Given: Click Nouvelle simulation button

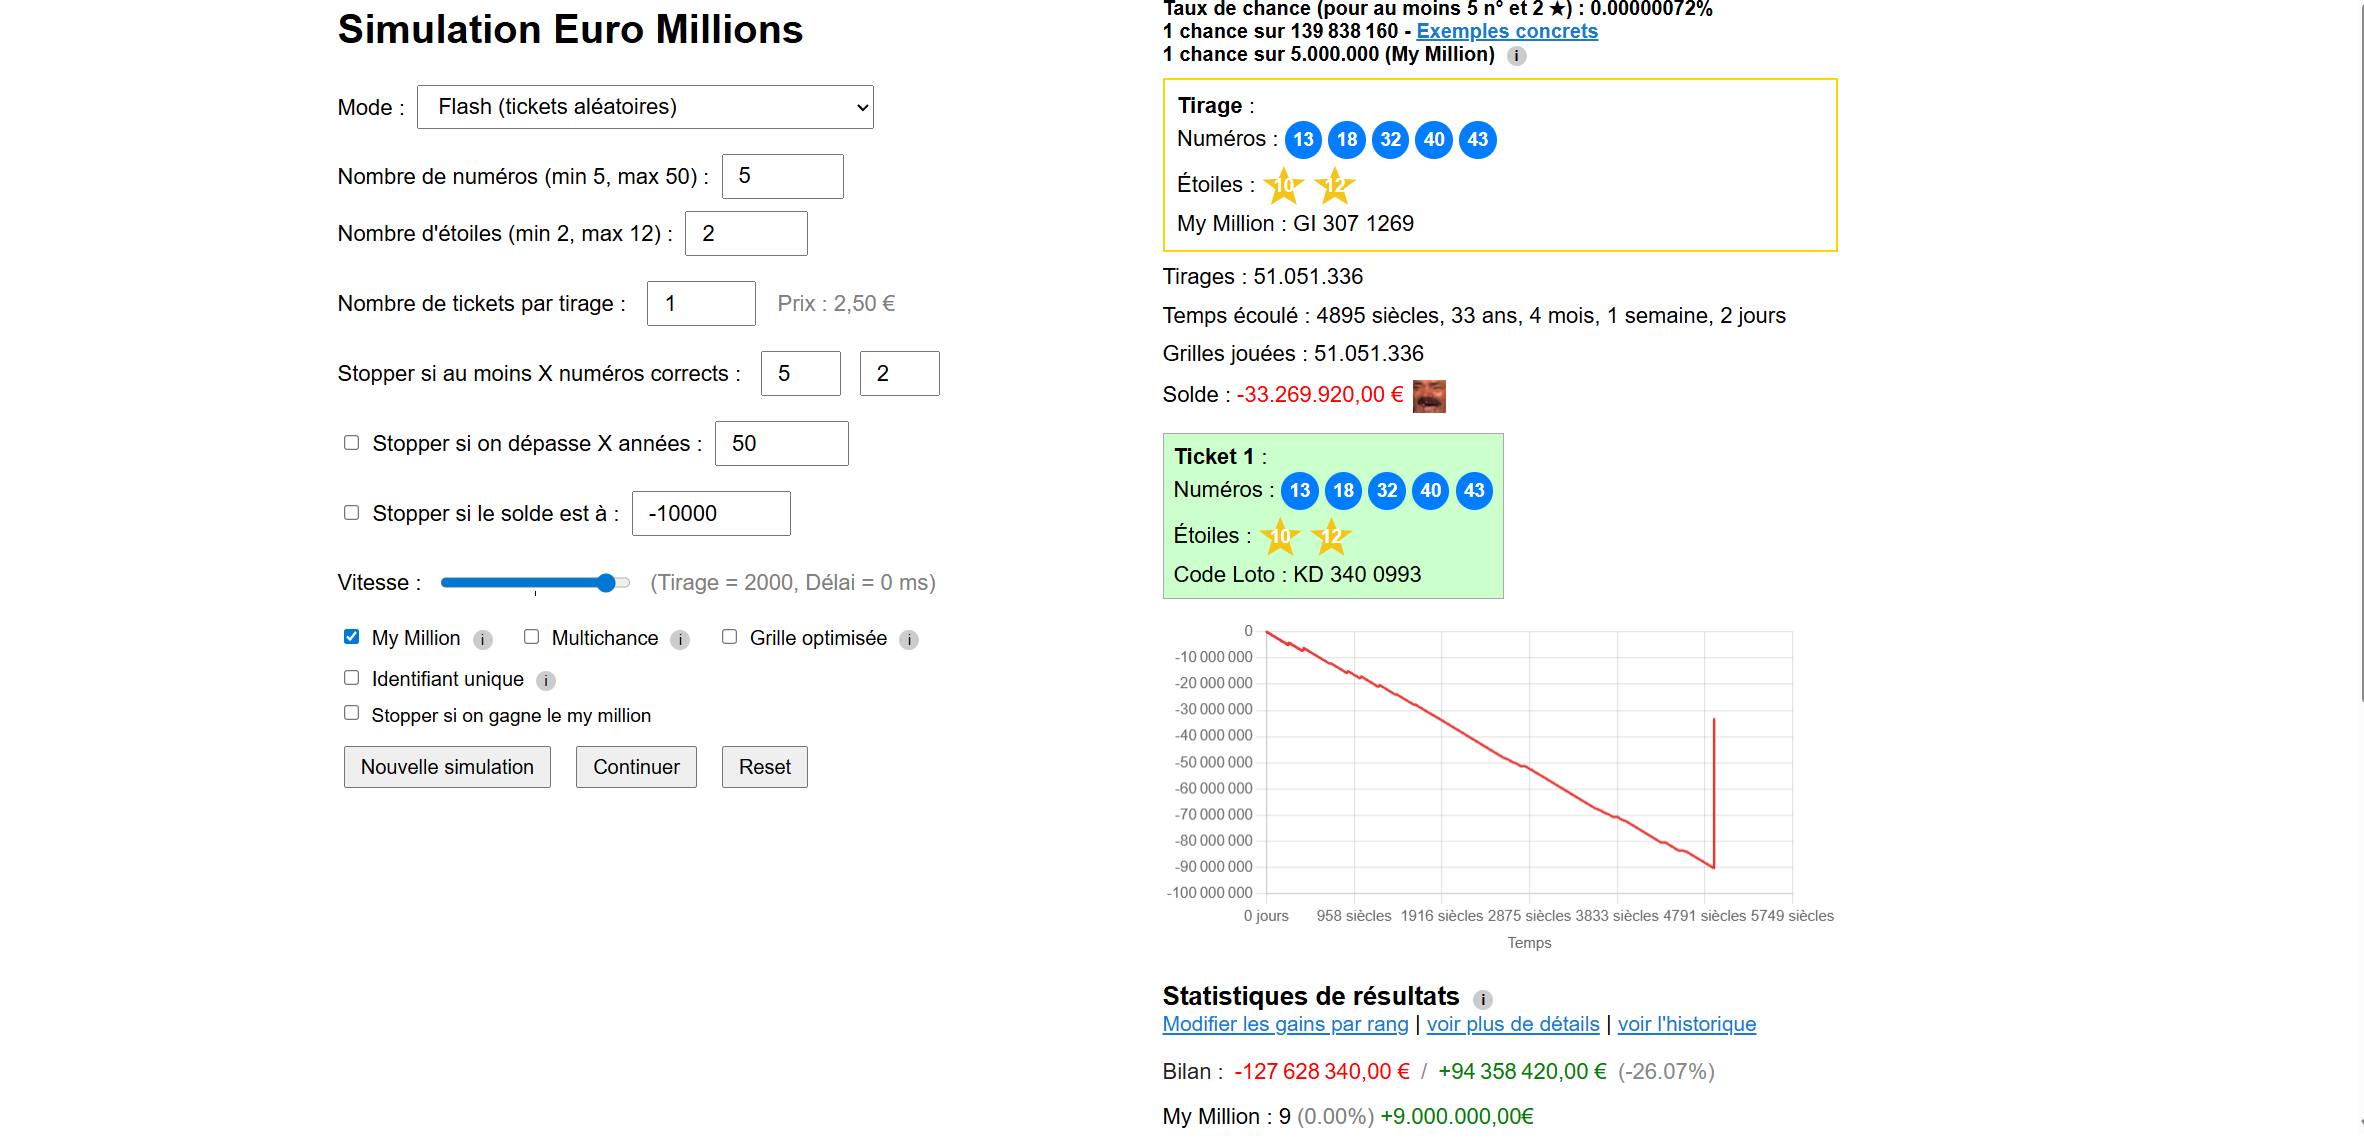Looking at the screenshot, I should point(447,767).
